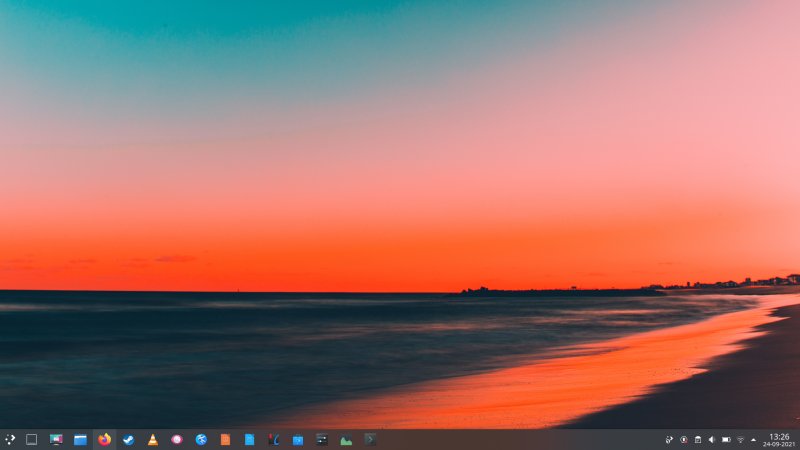Click the leftmost system tray icon
Image resolution: width=800 pixels, height=450 pixels.
669,440
